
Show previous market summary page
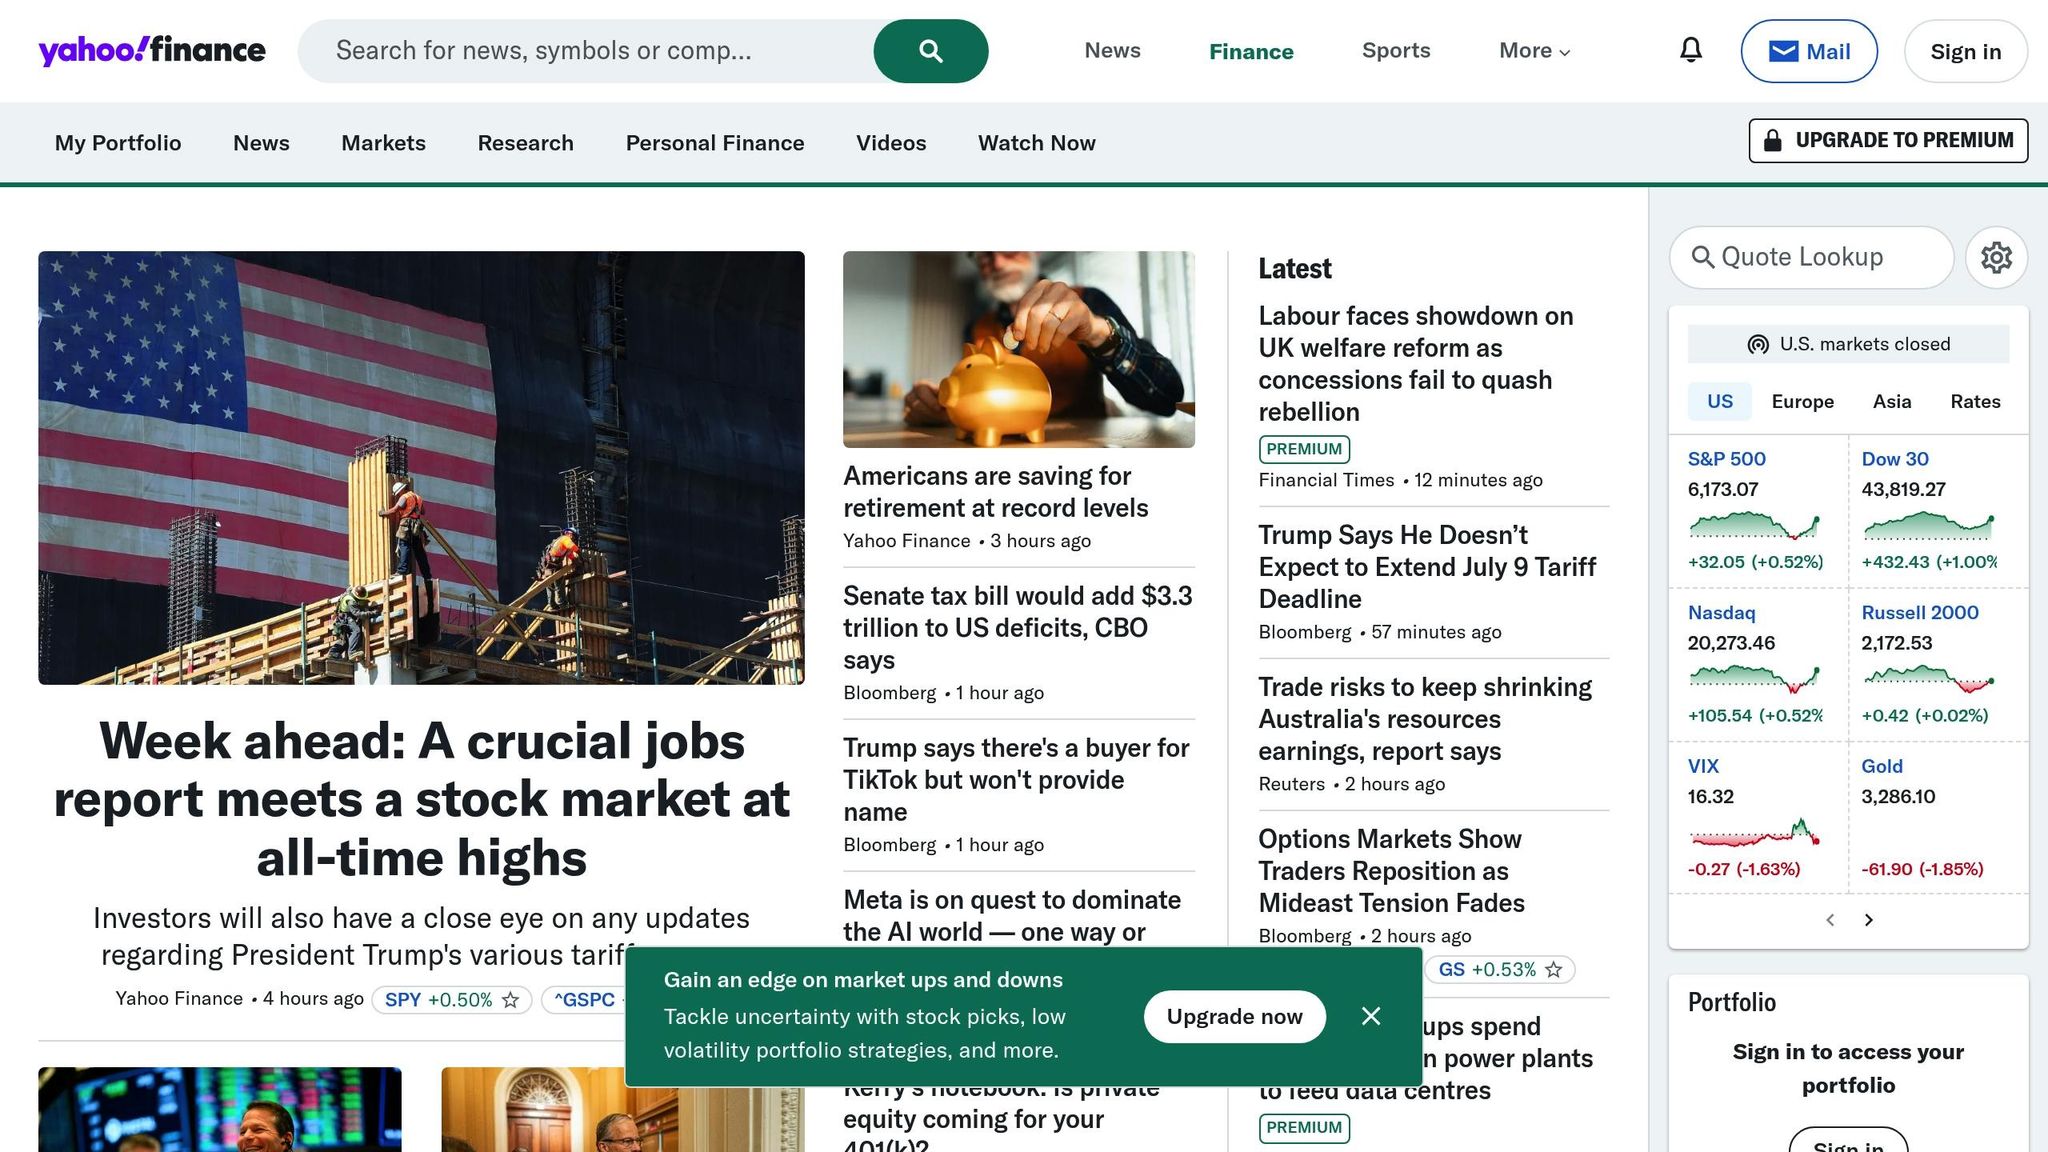pyautogui.click(x=1830, y=920)
